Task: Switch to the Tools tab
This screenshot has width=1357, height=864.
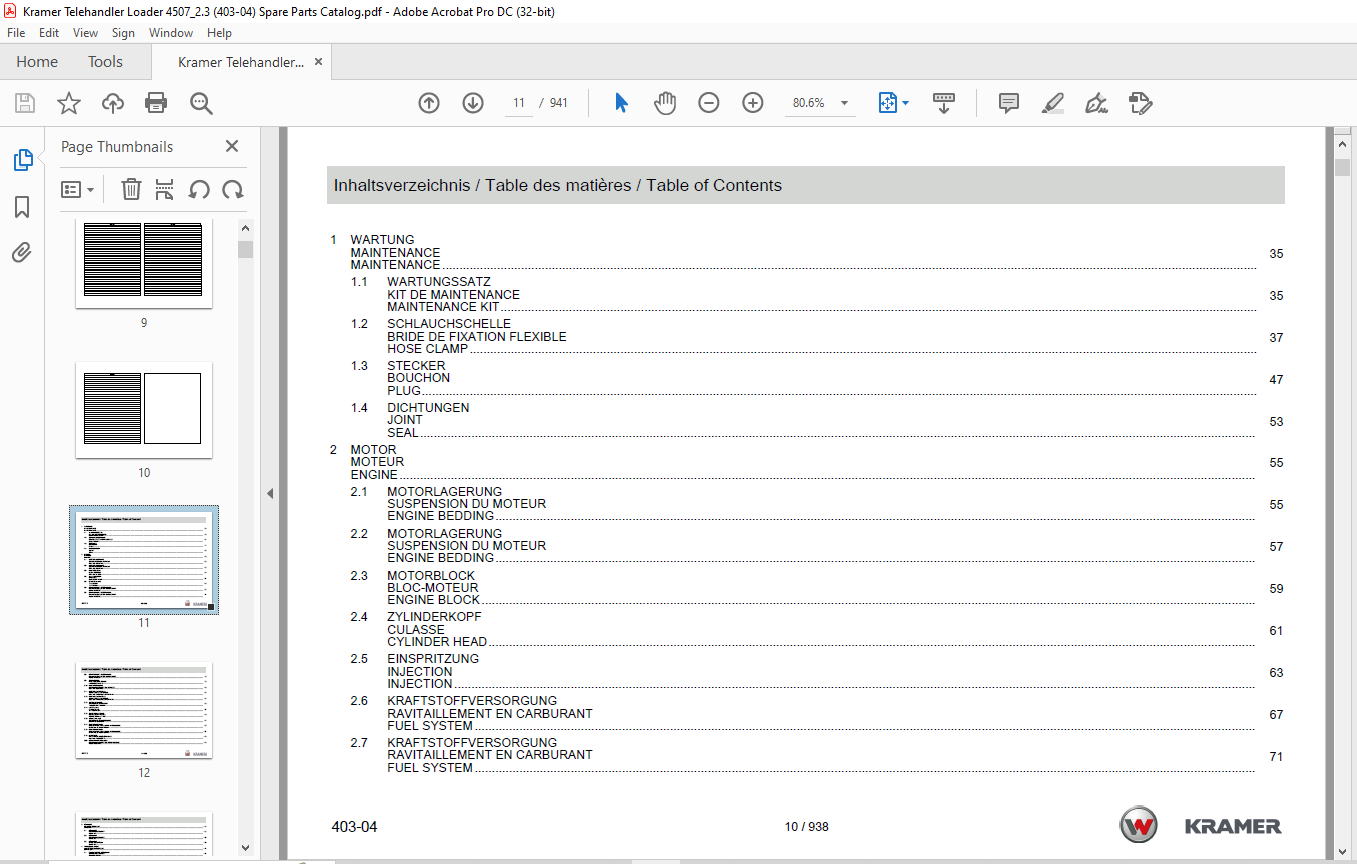Action: [105, 62]
